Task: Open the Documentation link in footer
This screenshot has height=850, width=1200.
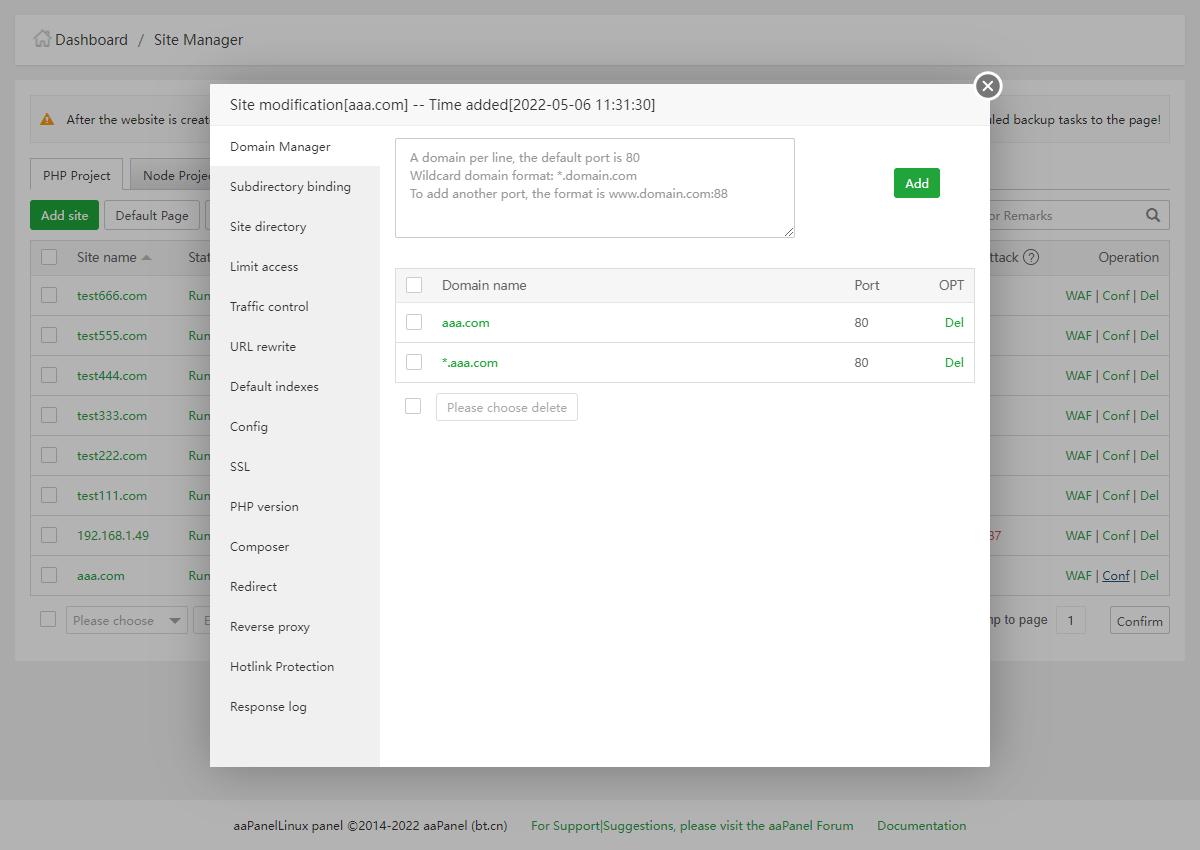Action: 921,826
